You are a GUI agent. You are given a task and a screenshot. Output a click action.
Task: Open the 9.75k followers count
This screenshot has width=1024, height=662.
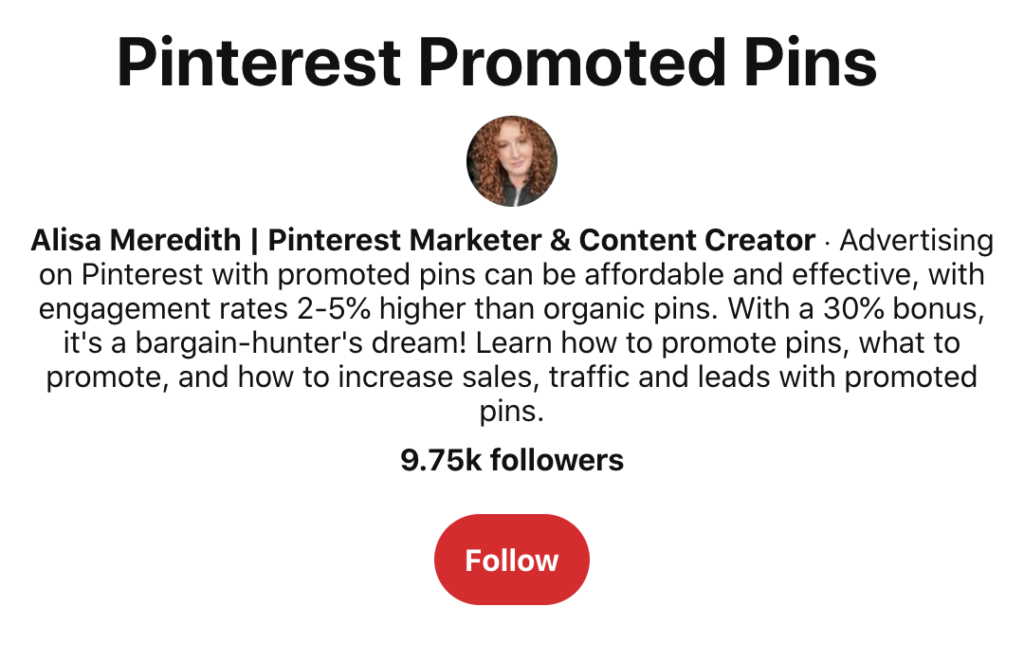point(511,460)
